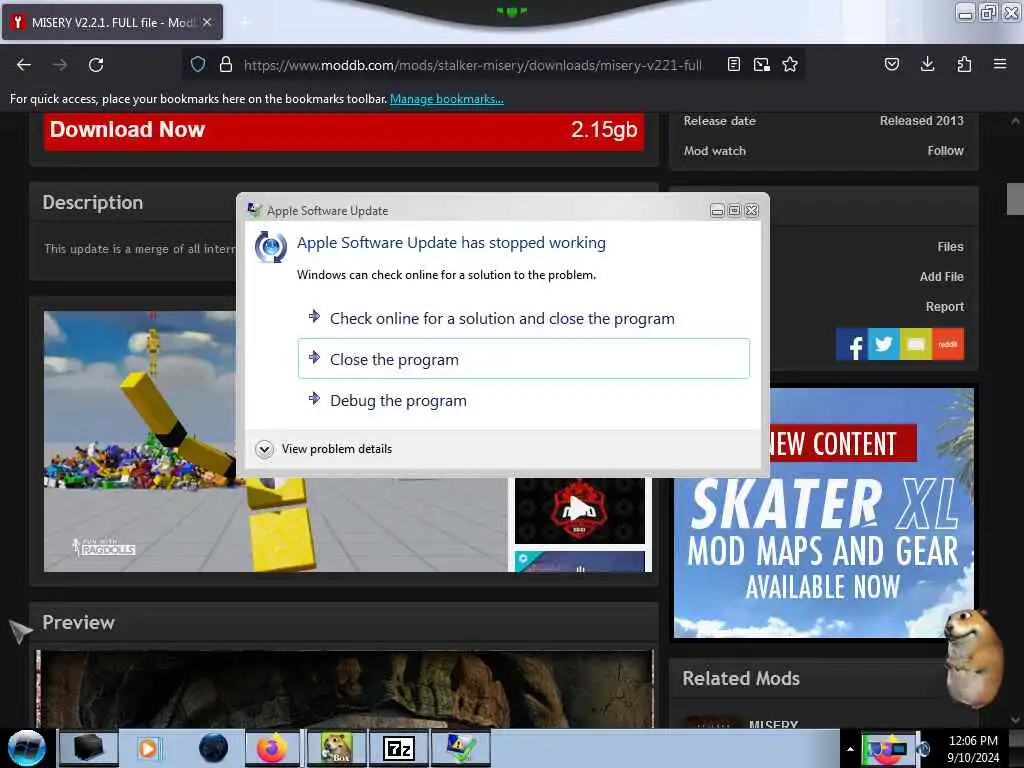Open the Firefox hamburger menu

(999, 64)
